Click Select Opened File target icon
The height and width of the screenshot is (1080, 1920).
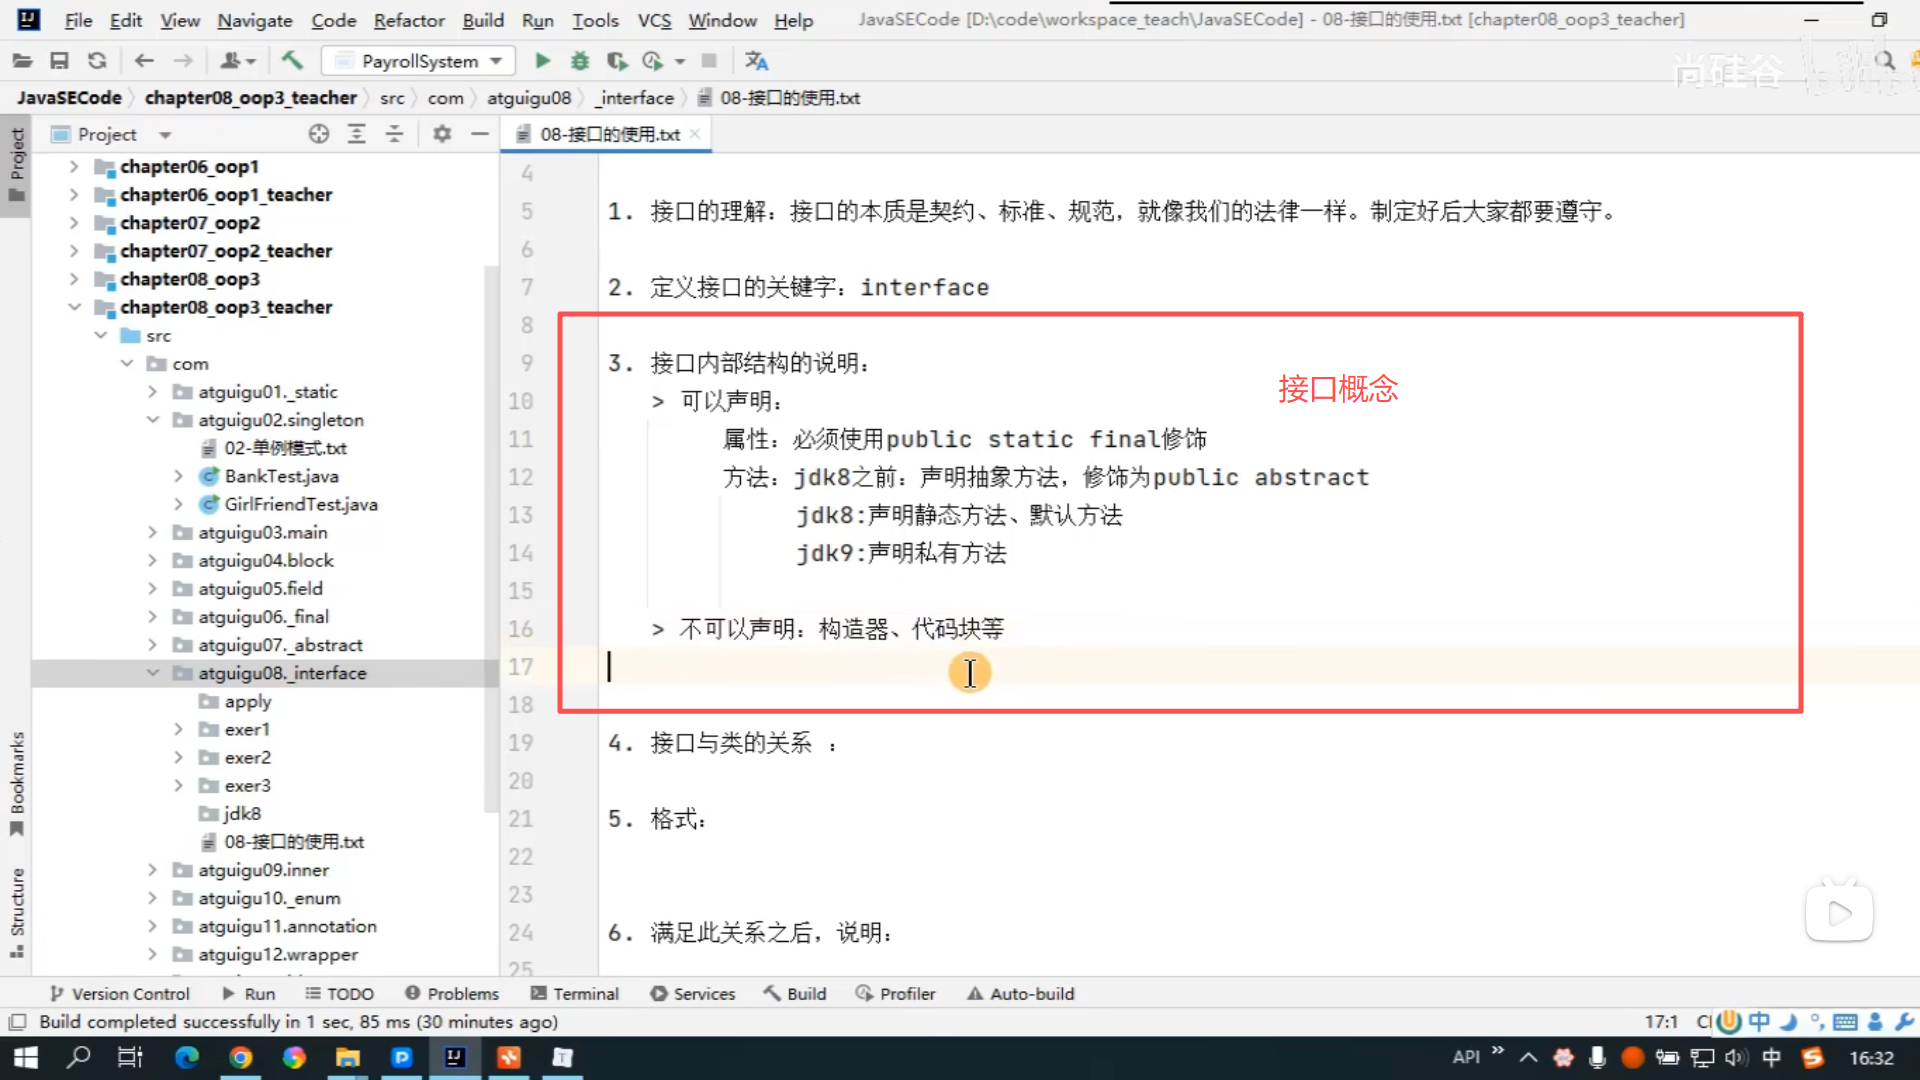pyautogui.click(x=319, y=134)
